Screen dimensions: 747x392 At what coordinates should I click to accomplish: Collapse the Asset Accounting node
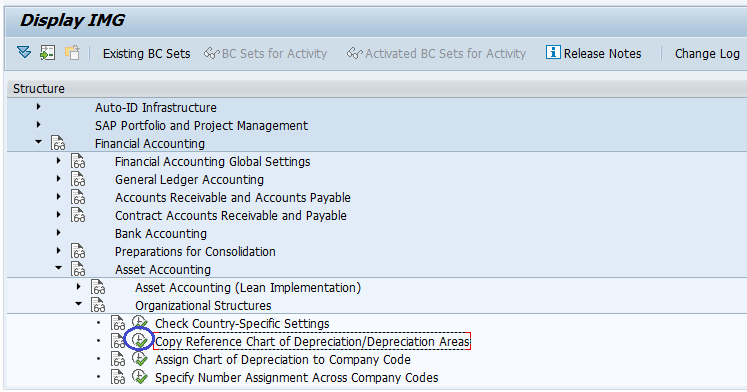tap(59, 269)
